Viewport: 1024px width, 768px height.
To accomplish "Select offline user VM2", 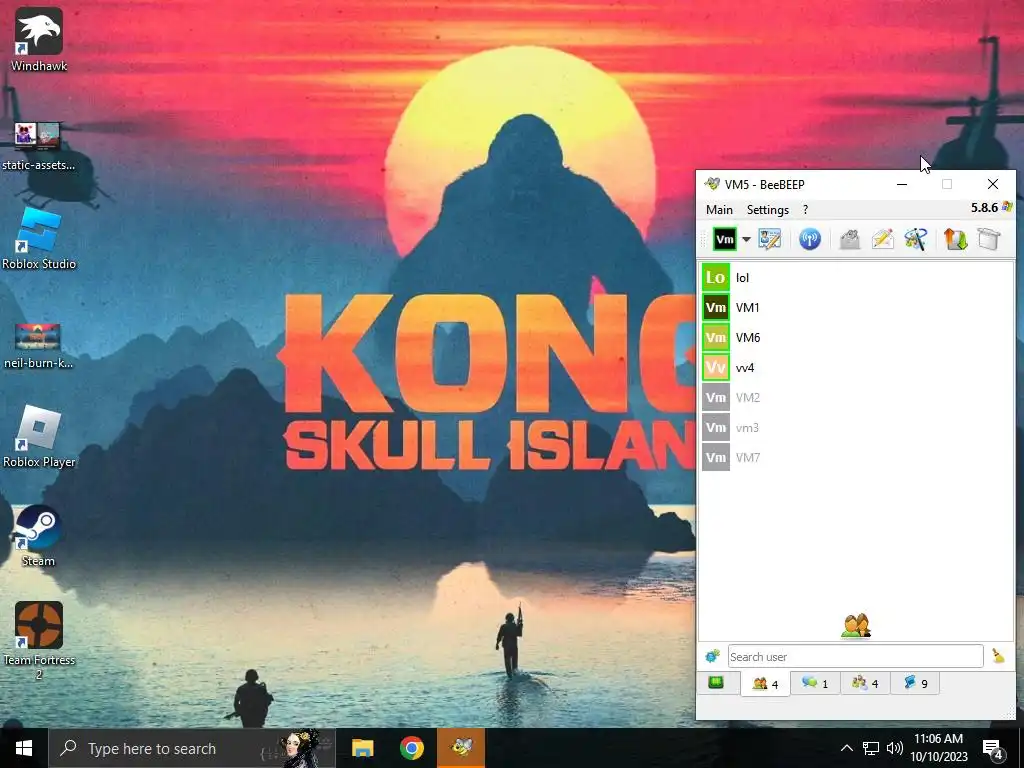I will tap(856, 398).
